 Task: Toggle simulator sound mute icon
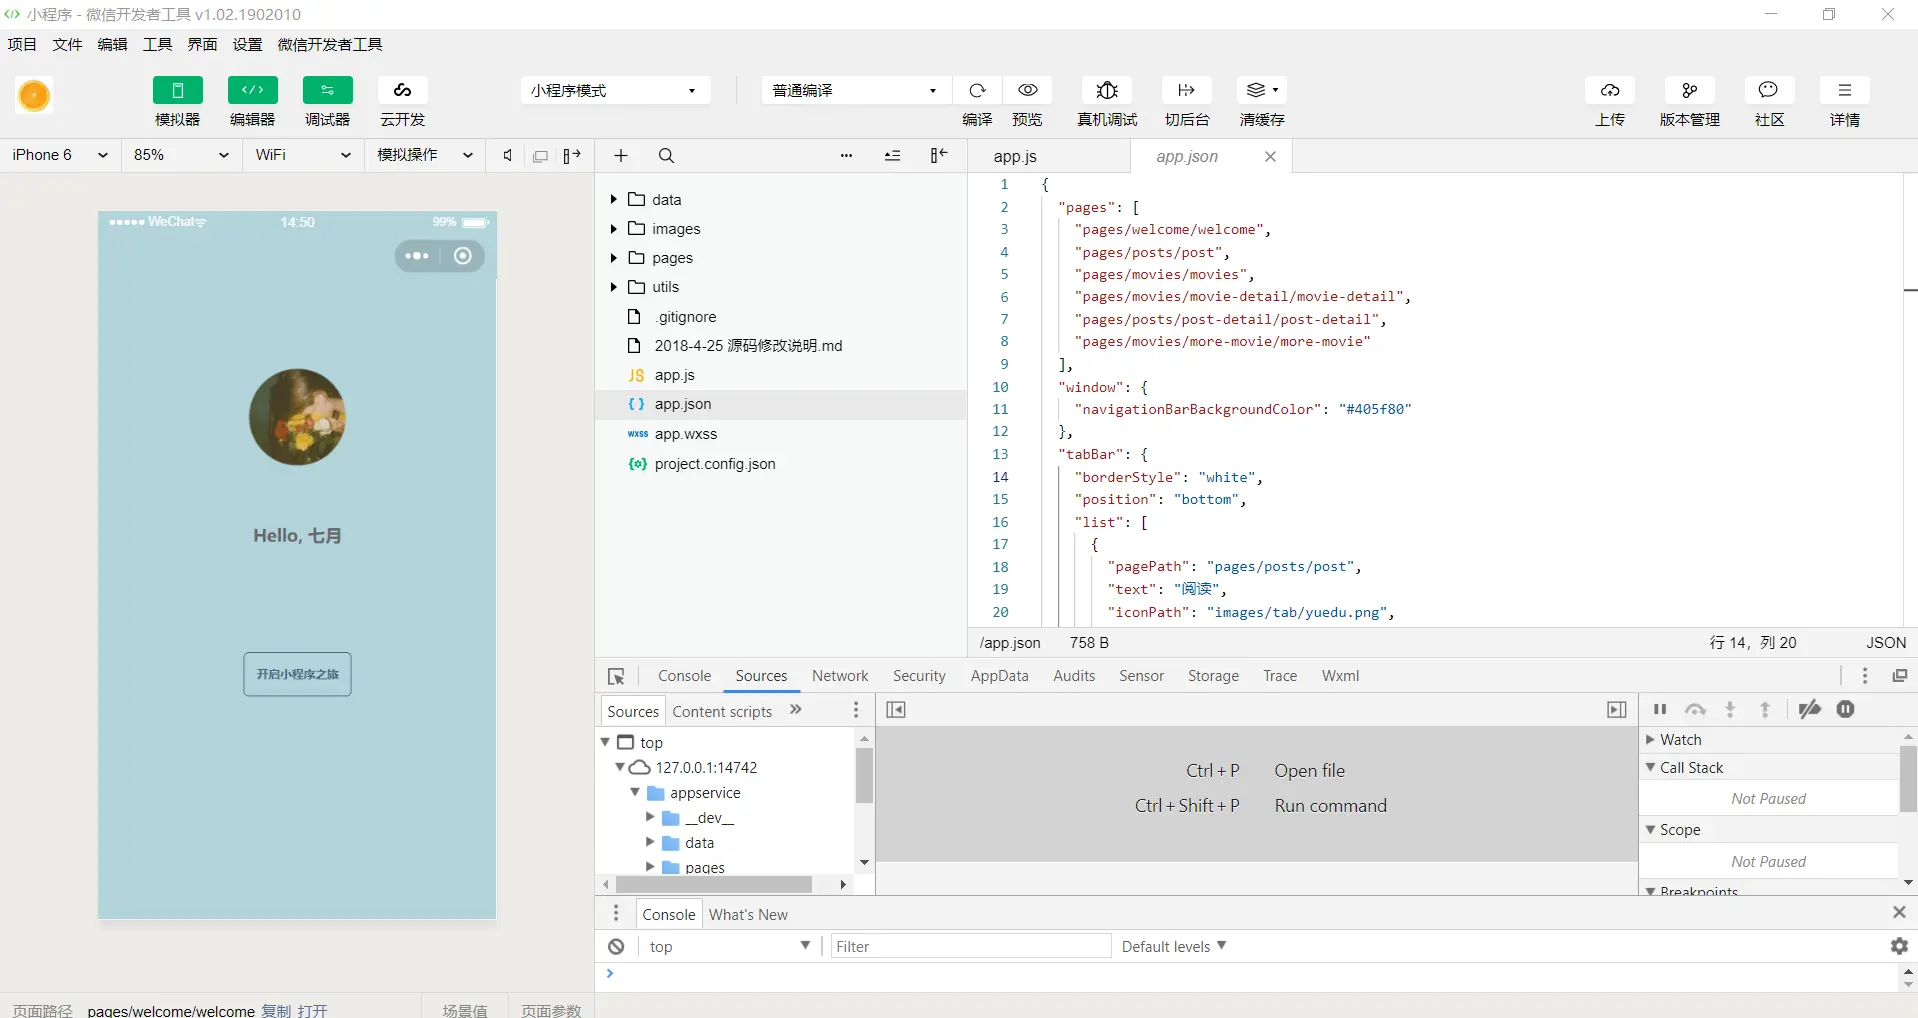point(508,155)
